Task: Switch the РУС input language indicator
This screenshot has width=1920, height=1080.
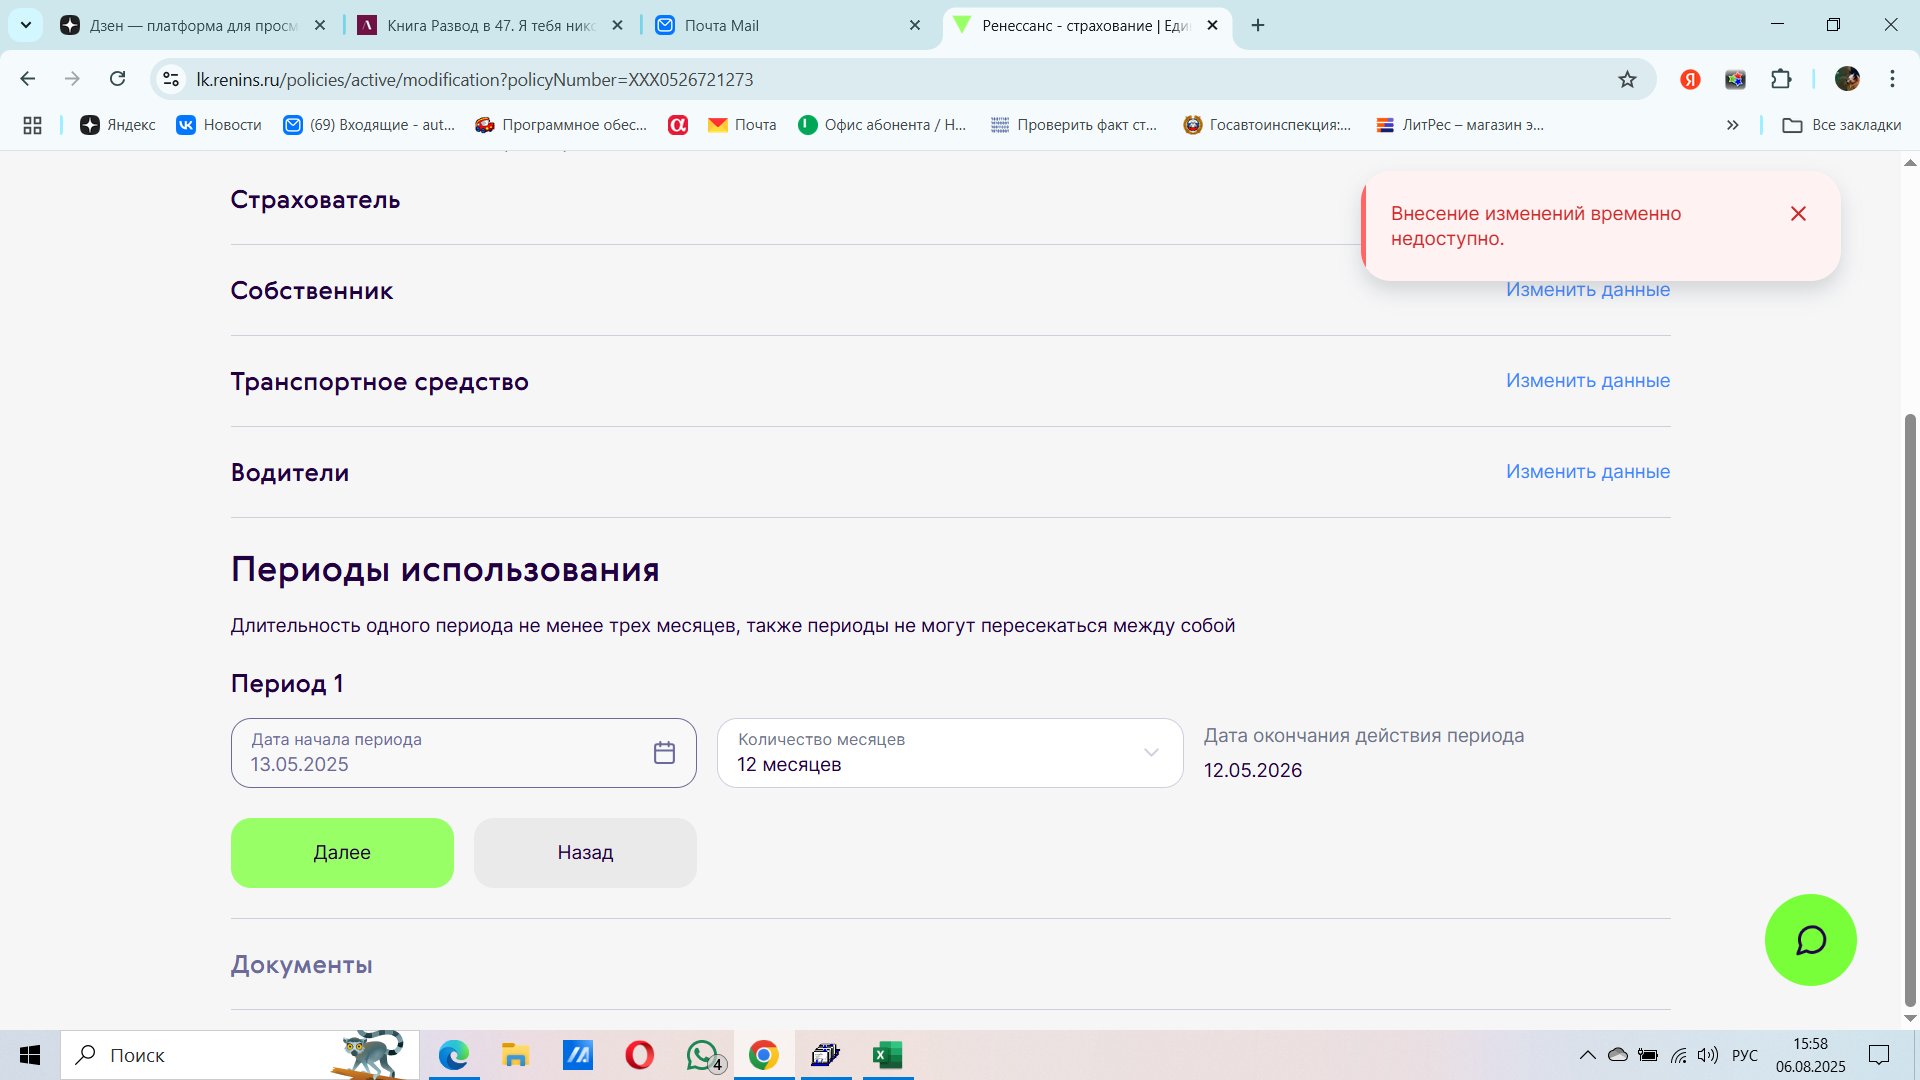Action: click(1745, 1055)
